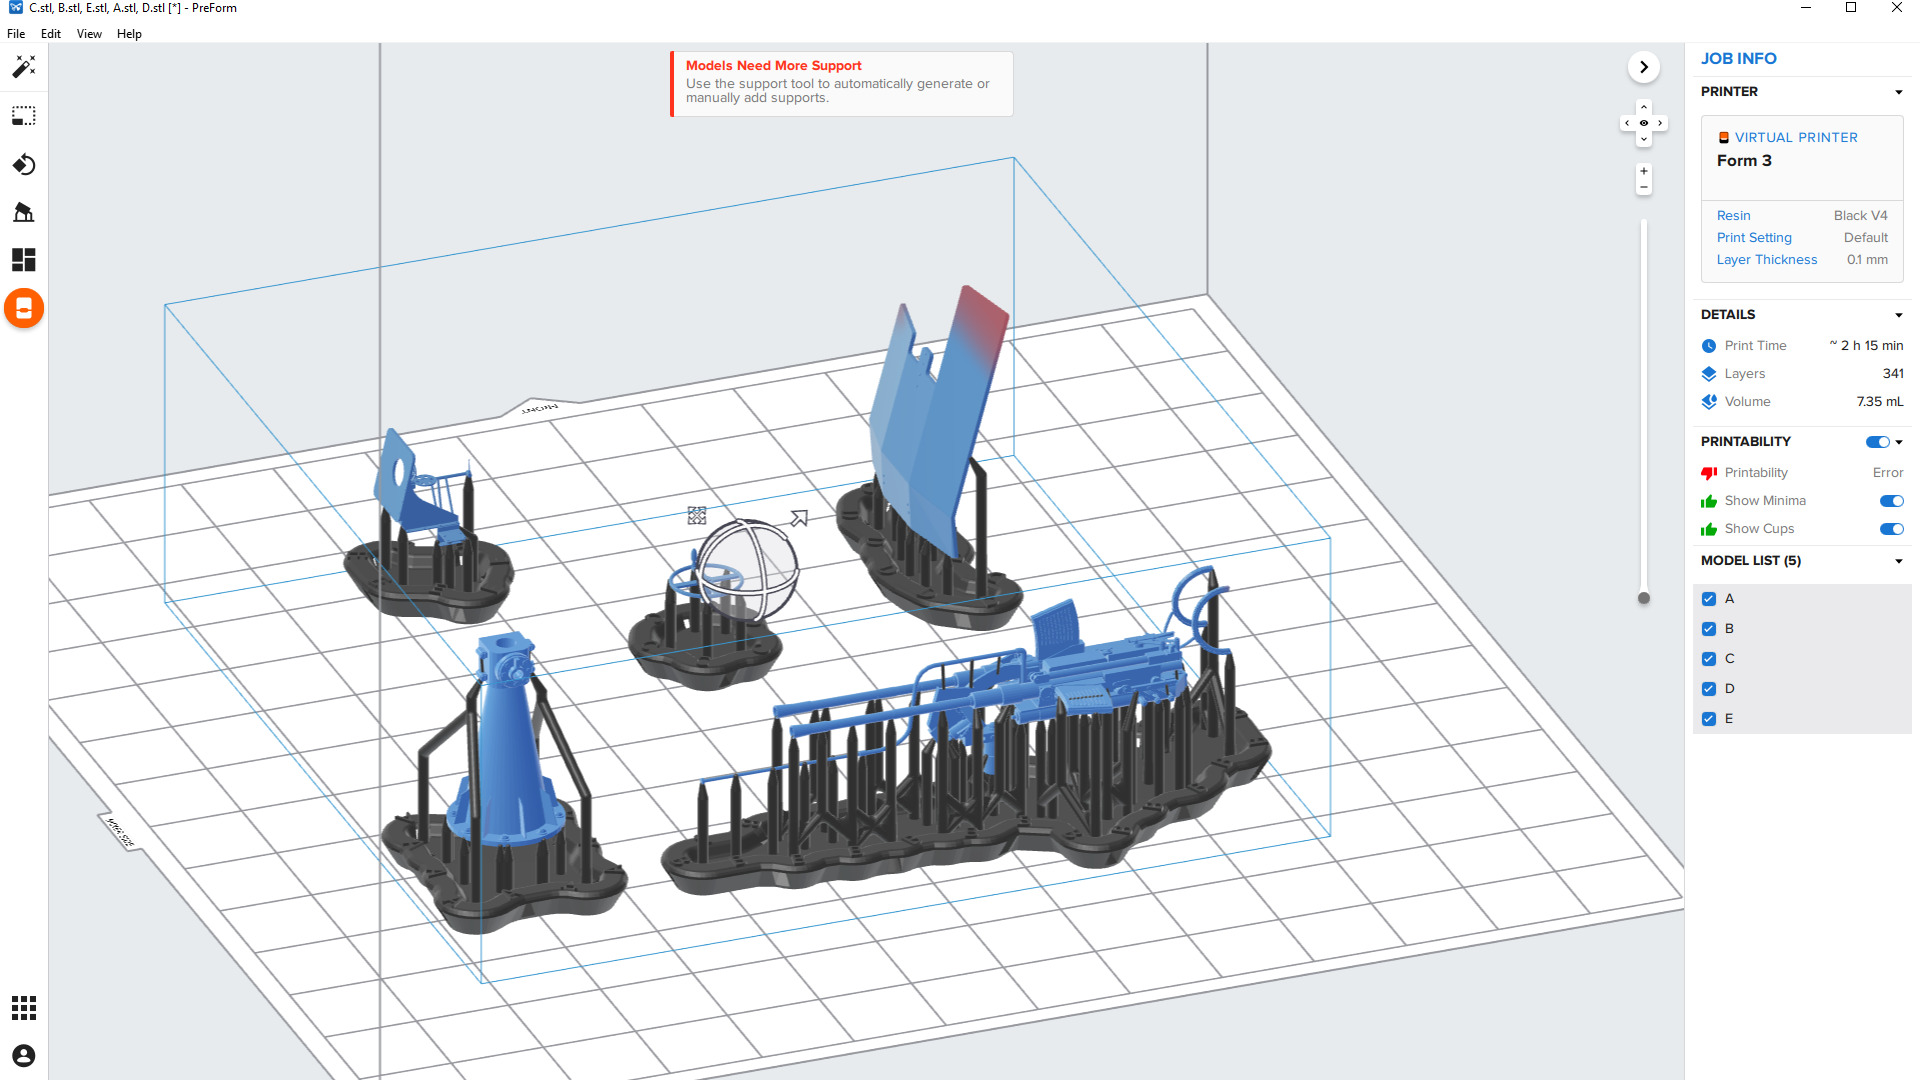Uncheck model B checkbox

coord(1709,629)
